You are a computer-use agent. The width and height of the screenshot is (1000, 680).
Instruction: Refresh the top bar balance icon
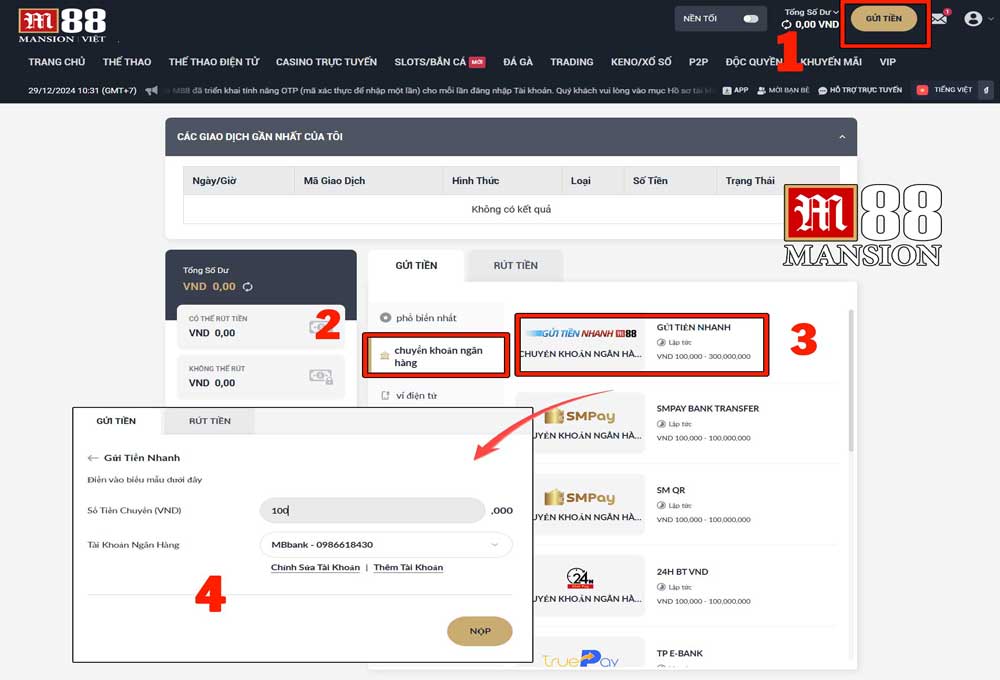coord(786,25)
